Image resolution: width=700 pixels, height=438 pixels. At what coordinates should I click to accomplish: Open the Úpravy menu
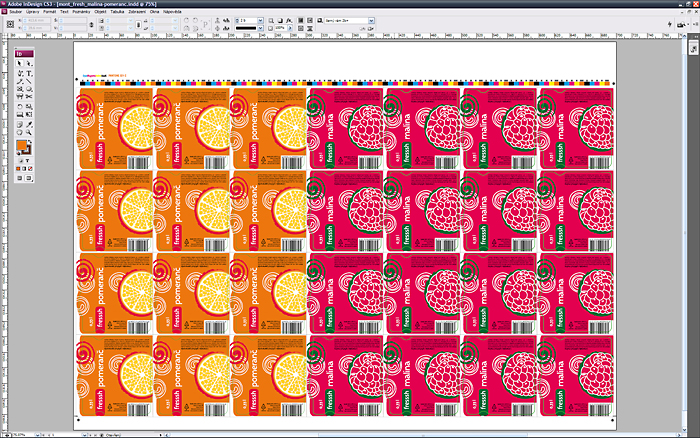coord(33,12)
